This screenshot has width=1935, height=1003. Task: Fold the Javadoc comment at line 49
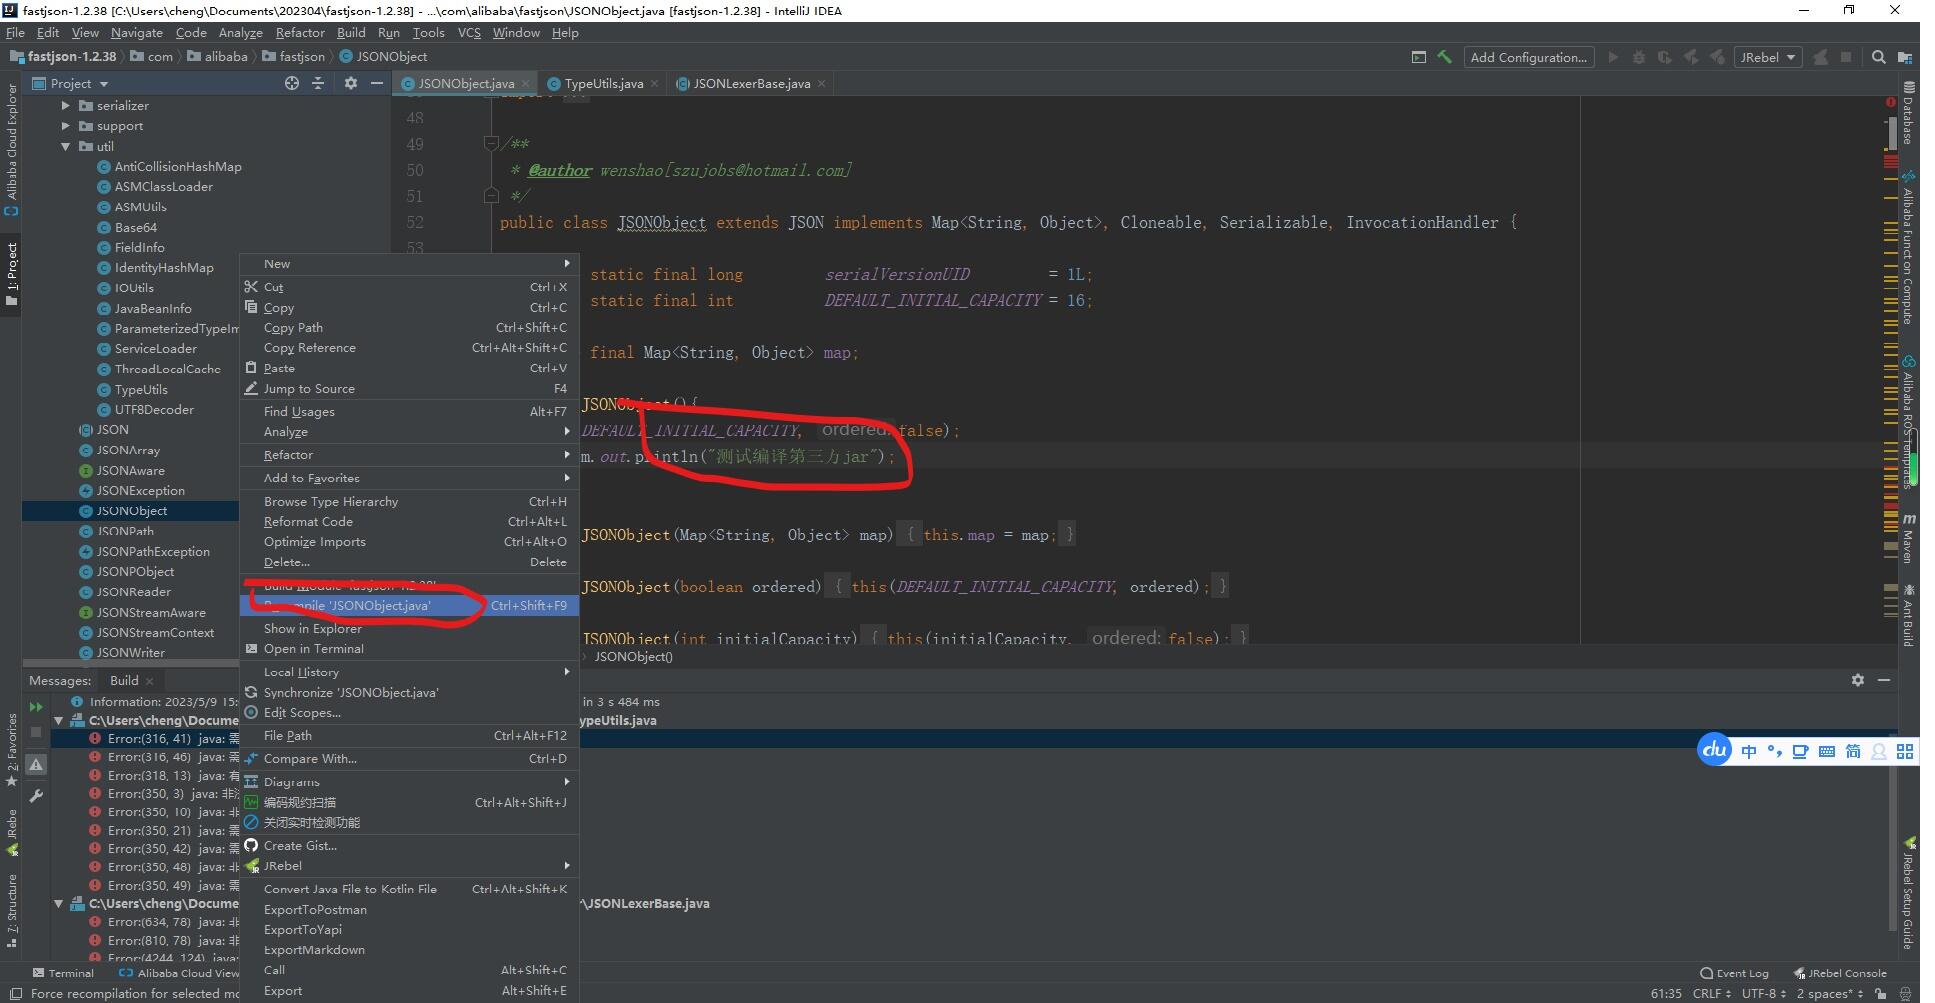tap(490, 144)
